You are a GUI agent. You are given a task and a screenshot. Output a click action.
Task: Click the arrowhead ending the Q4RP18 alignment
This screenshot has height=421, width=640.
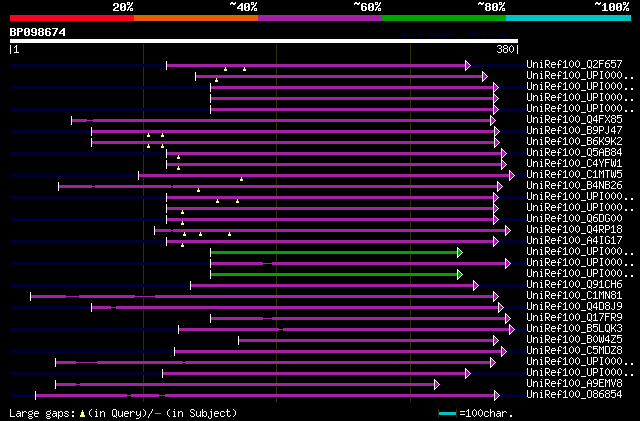click(x=508, y=231)
